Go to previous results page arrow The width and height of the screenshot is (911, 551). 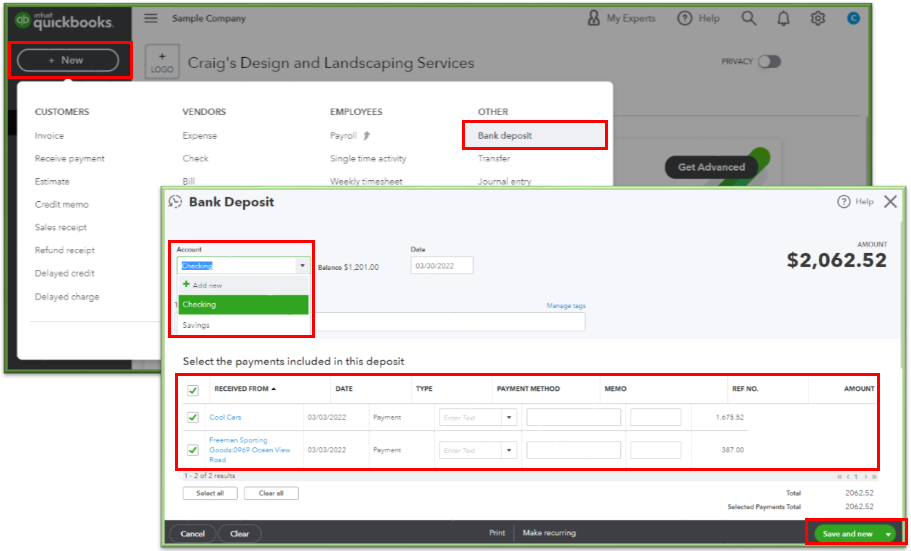848,477
